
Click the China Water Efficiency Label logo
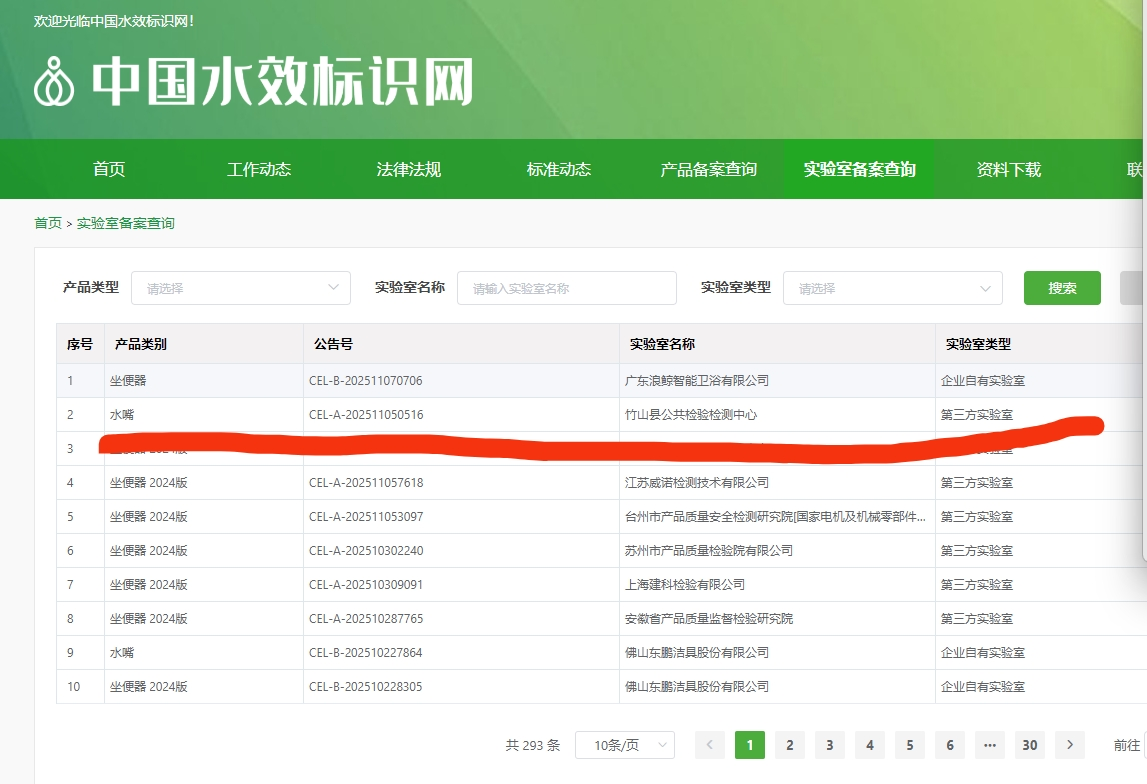252,82
